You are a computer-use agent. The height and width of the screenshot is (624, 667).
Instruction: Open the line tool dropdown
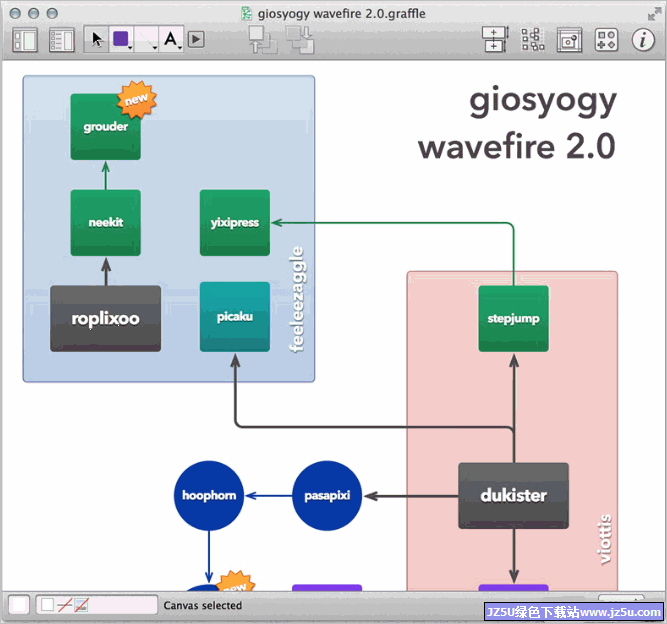pyautogui.click(x=147, y=39)
